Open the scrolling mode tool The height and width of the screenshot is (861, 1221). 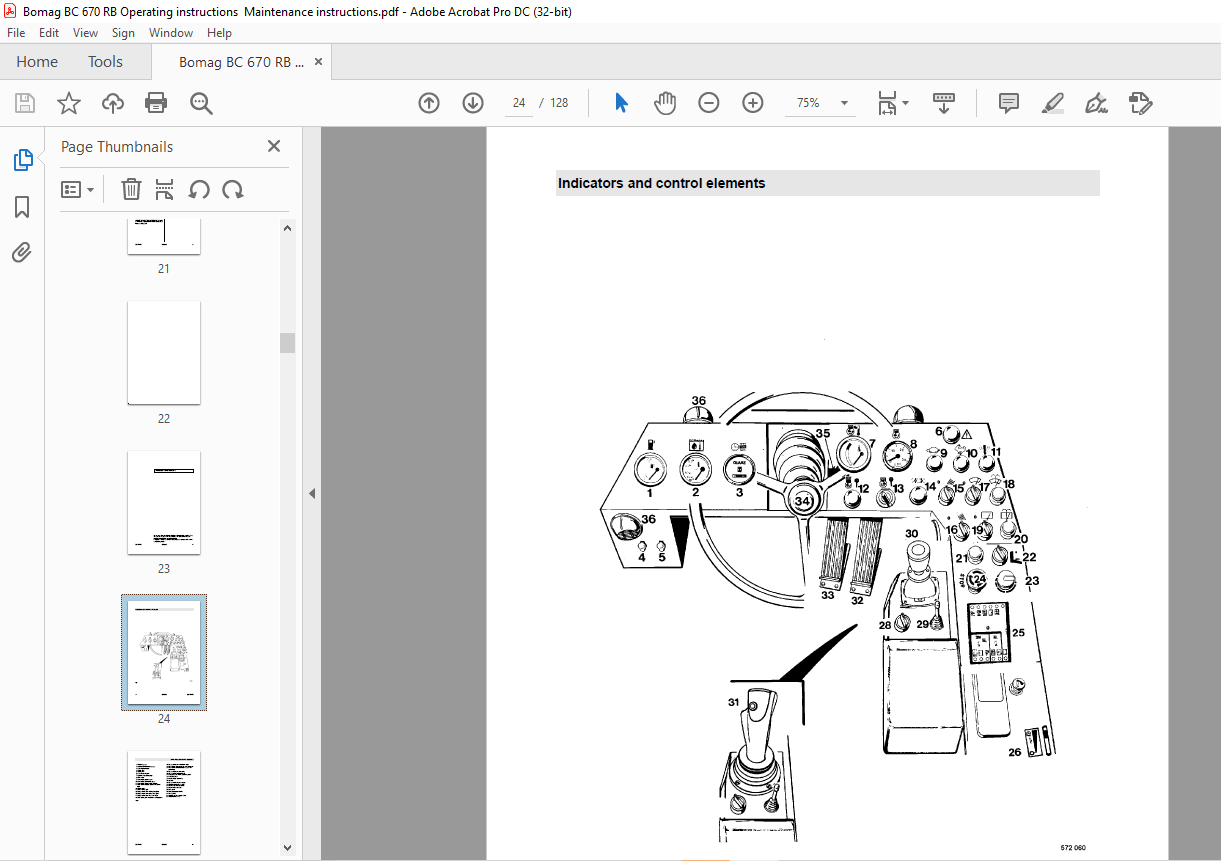point(944,103)
